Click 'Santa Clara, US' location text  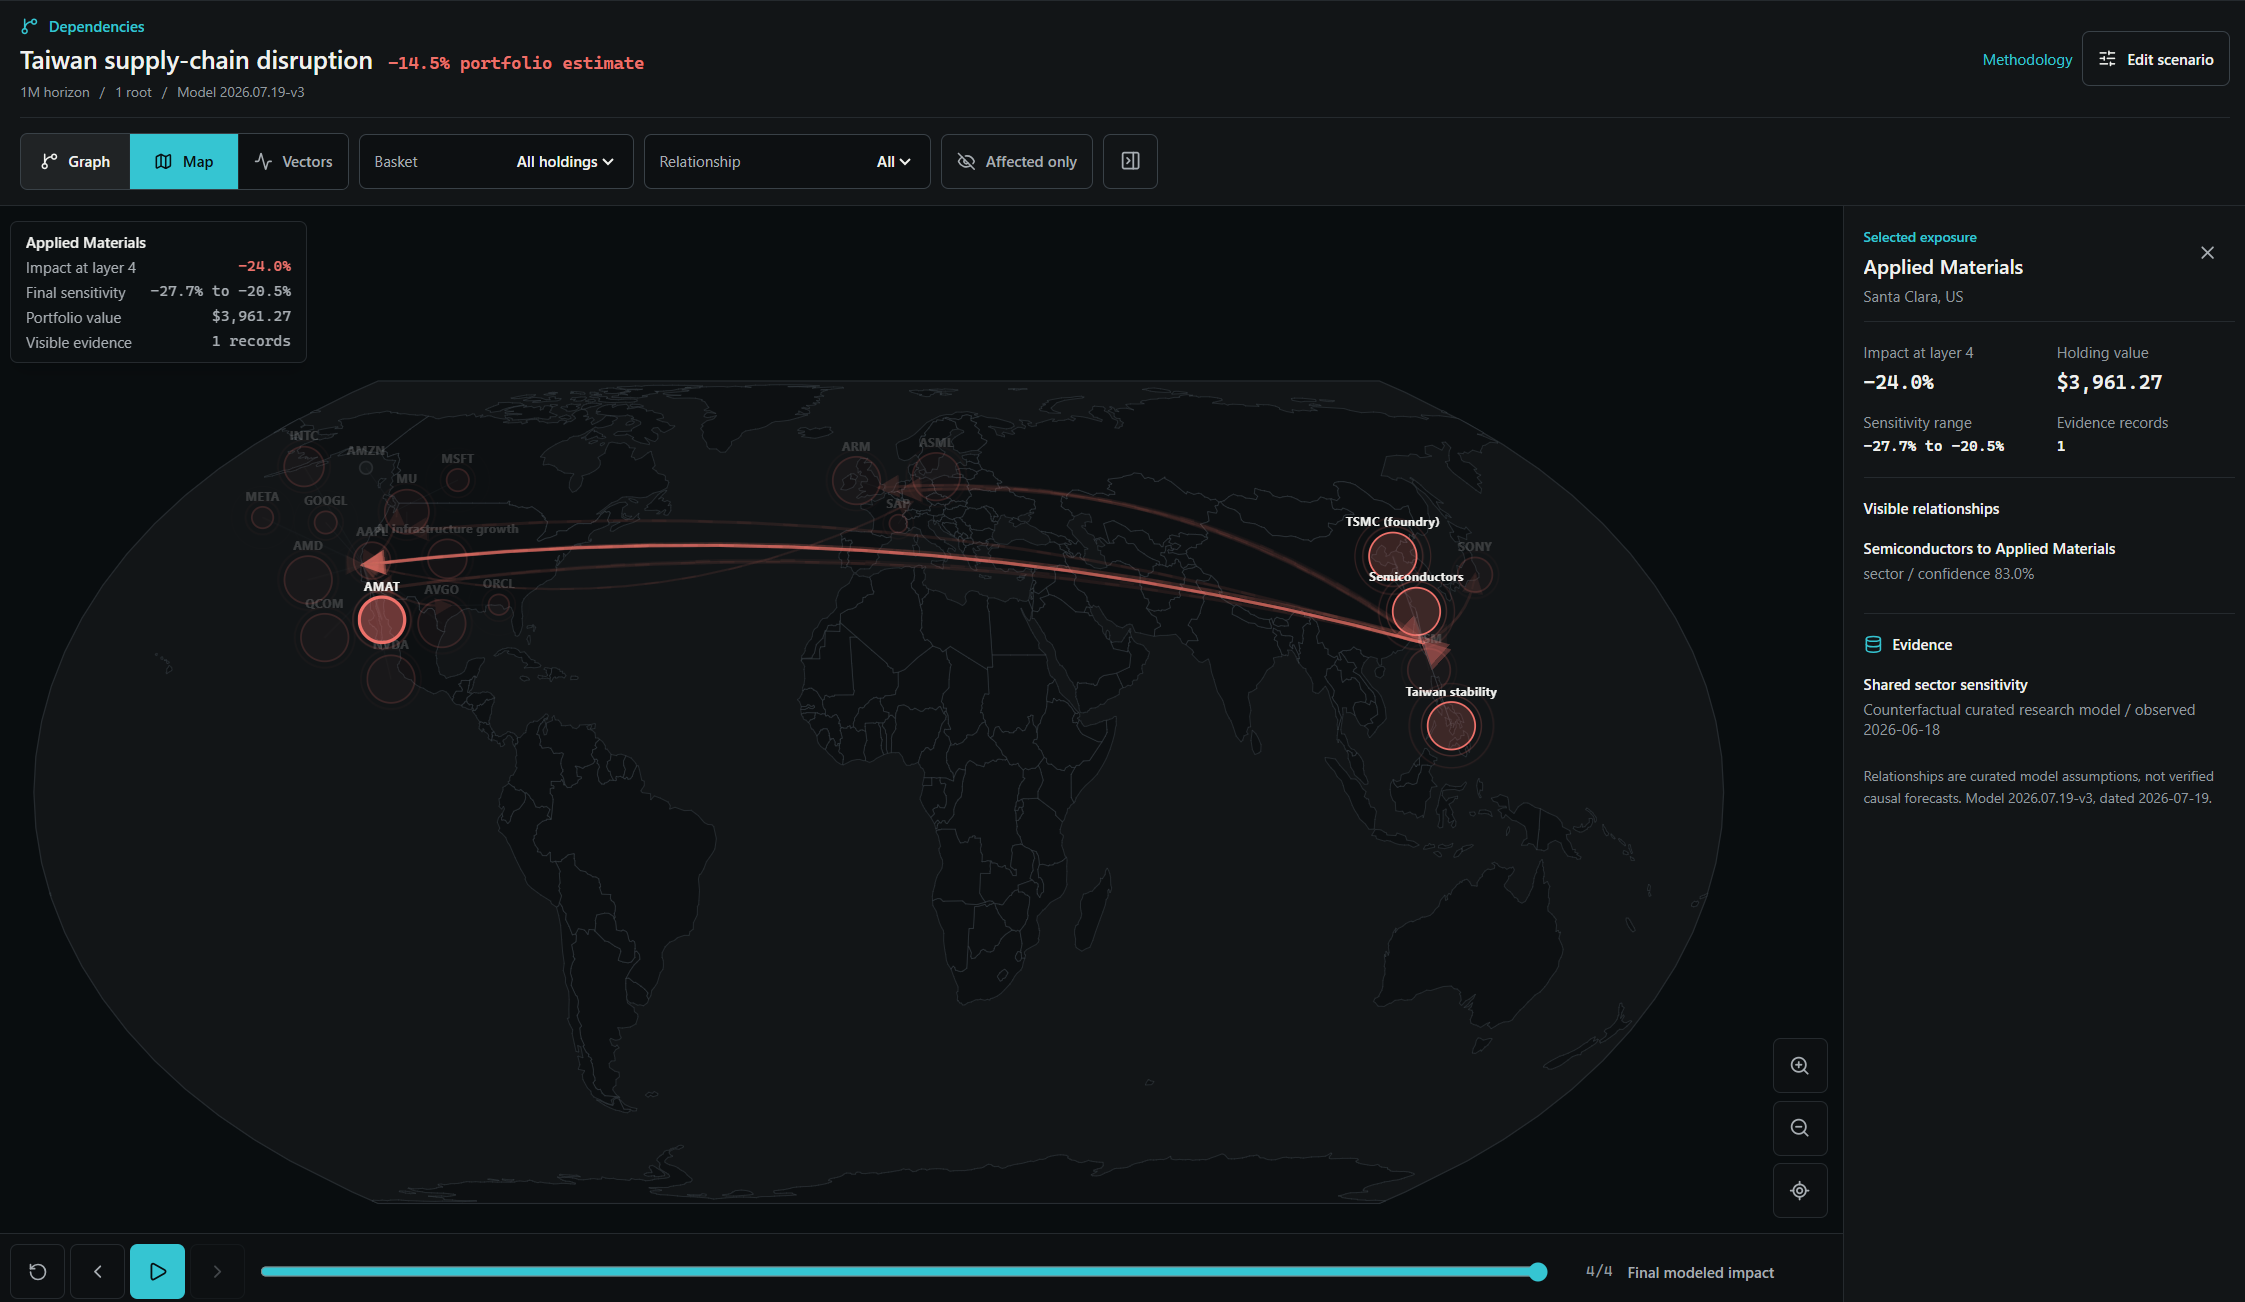tap(1913, 297)
